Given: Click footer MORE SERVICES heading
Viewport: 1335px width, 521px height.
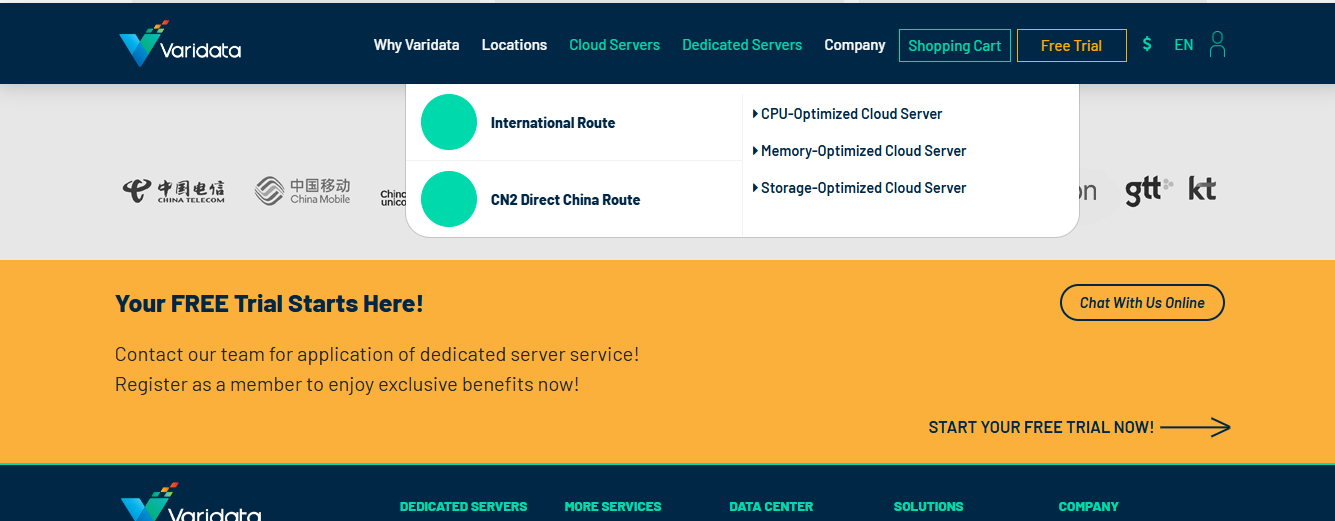Looking at the screenshot, I should click(x=613, y=507).
